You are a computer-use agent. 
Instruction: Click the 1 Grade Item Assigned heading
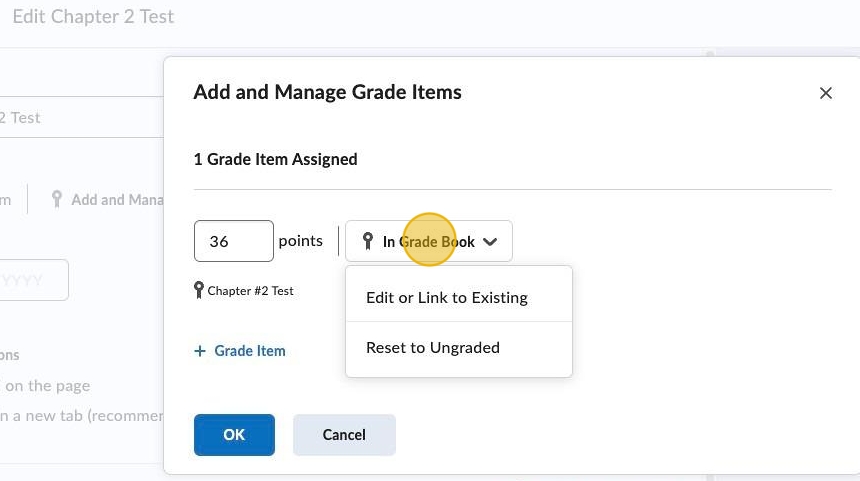pos(275,159)
